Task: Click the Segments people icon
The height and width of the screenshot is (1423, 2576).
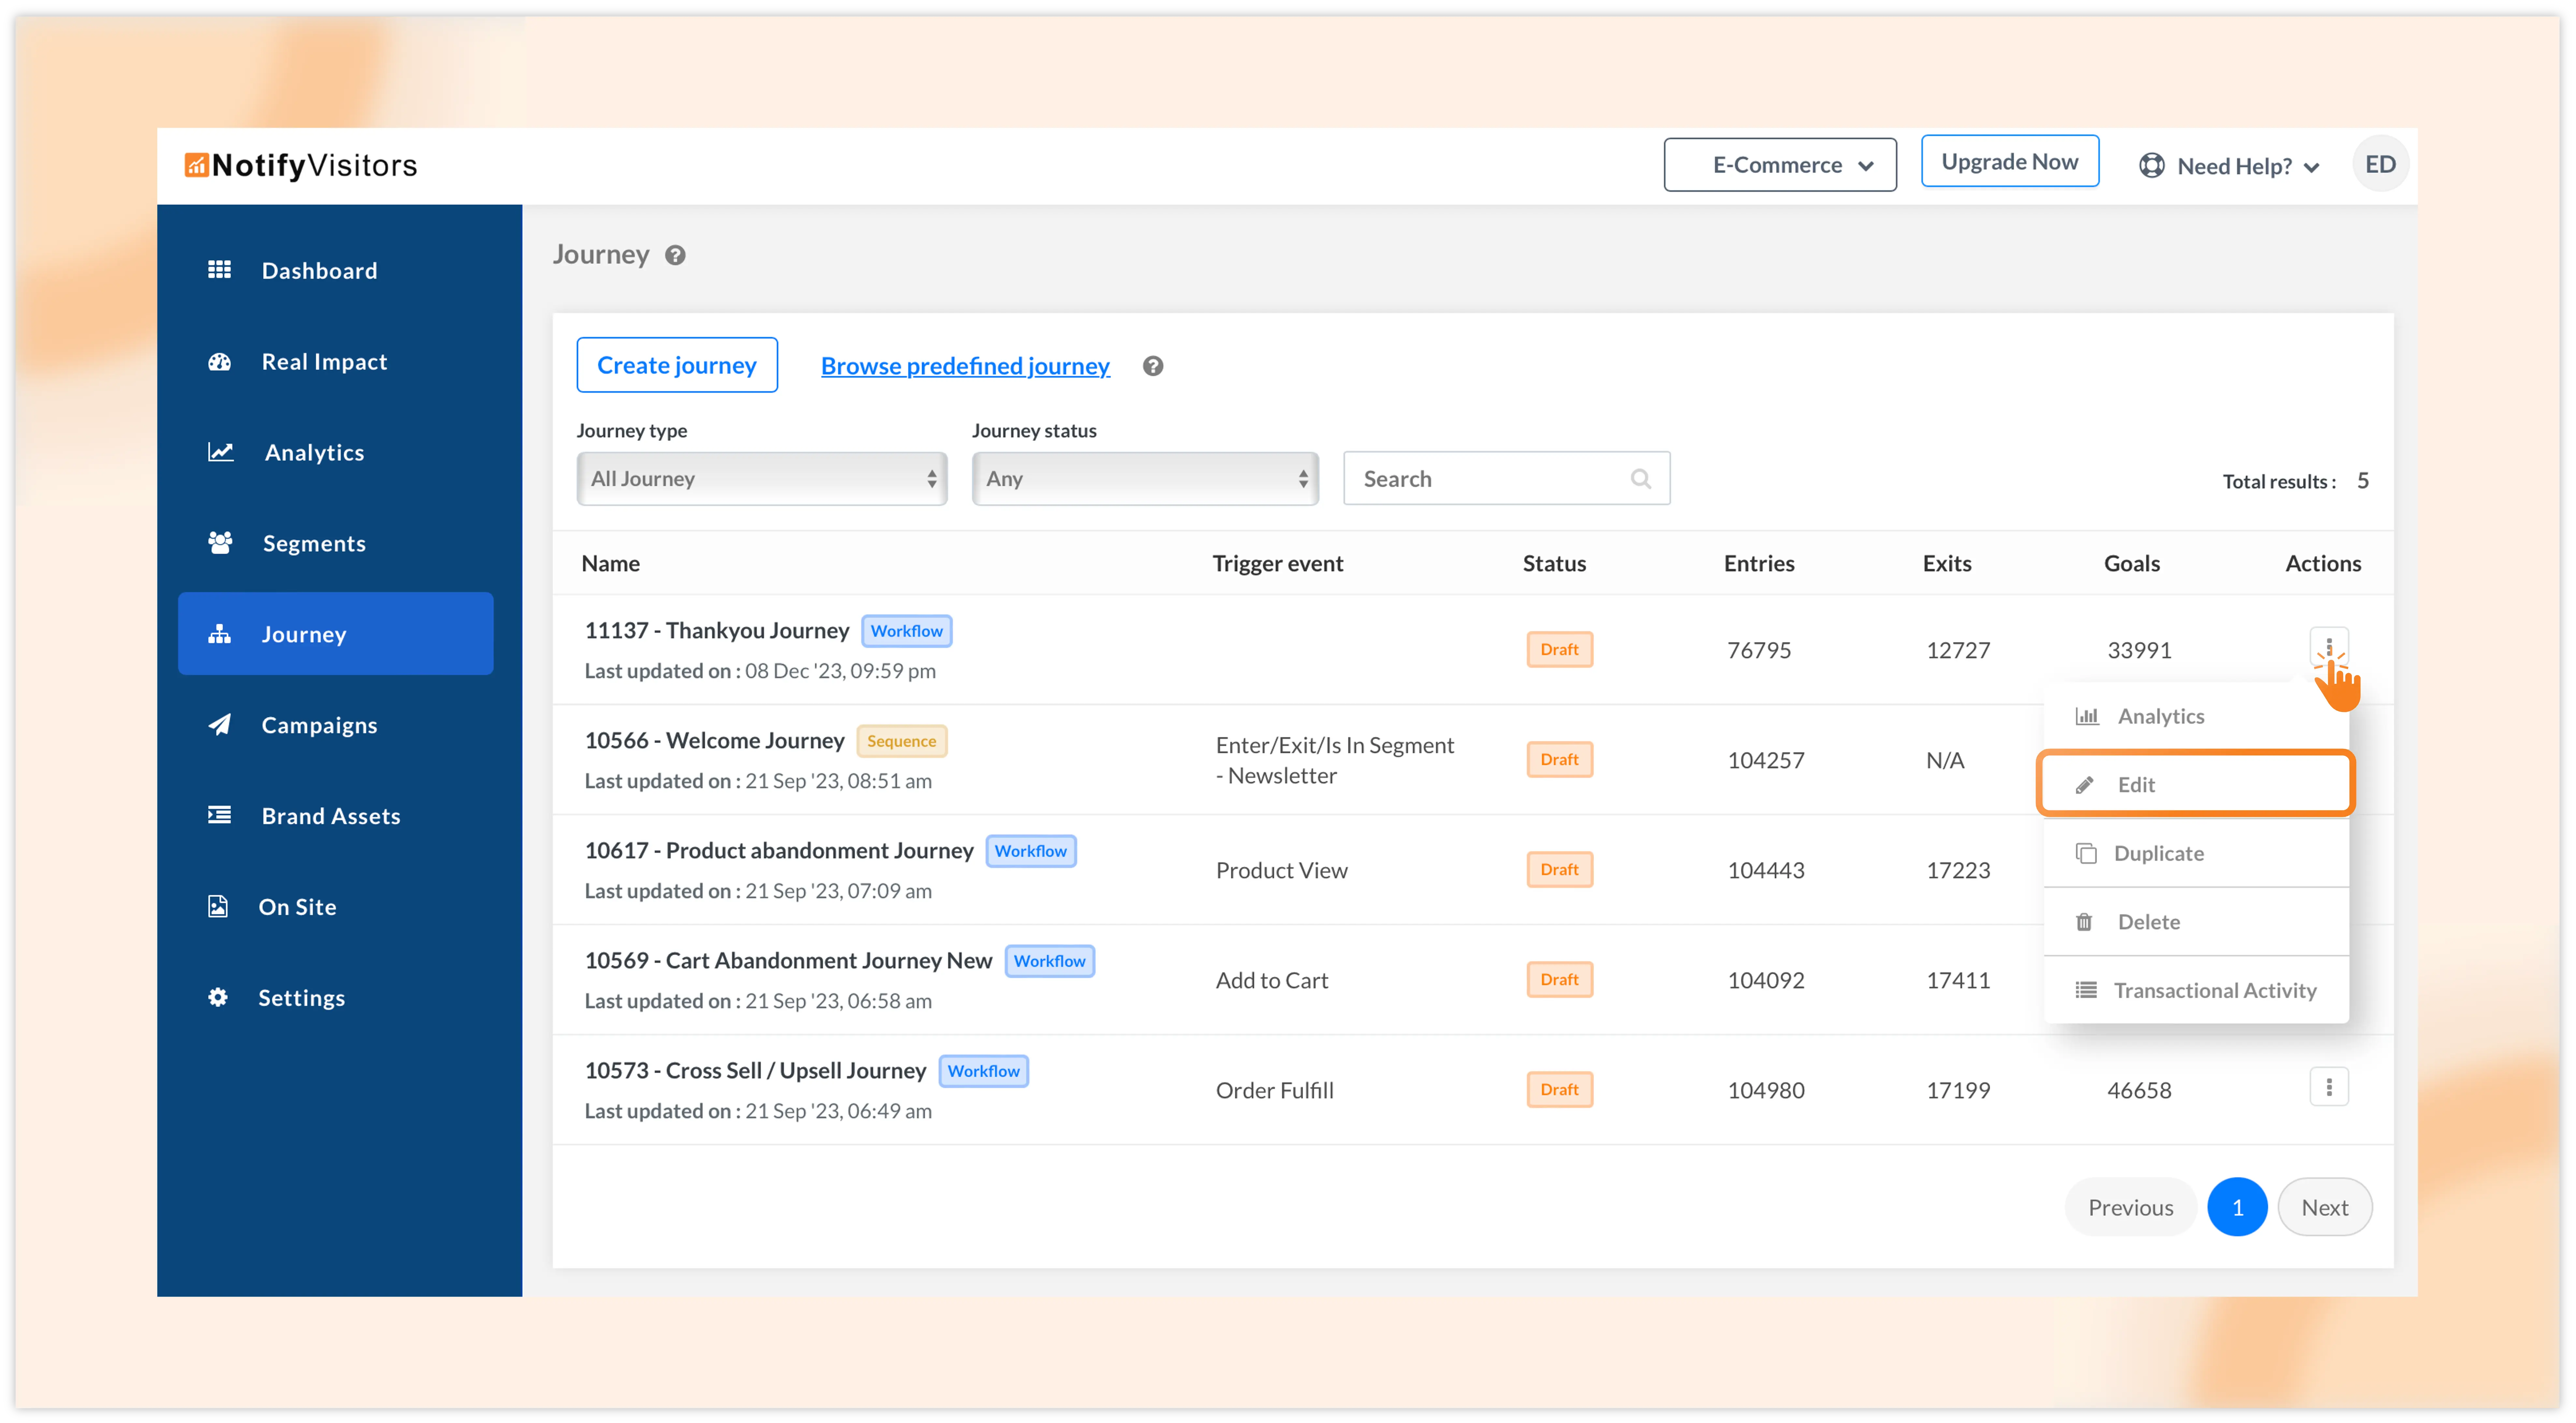Action: (x=220, y=543)
